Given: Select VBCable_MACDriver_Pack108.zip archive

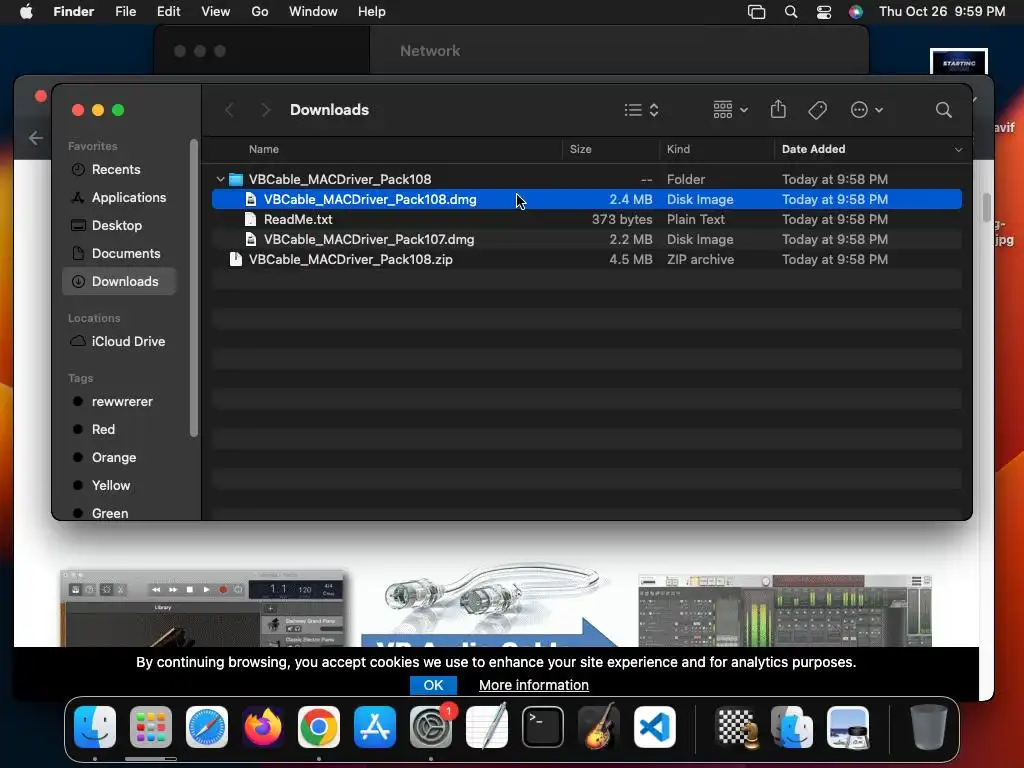Looking at the screenshot, I should tap(586, 259).
